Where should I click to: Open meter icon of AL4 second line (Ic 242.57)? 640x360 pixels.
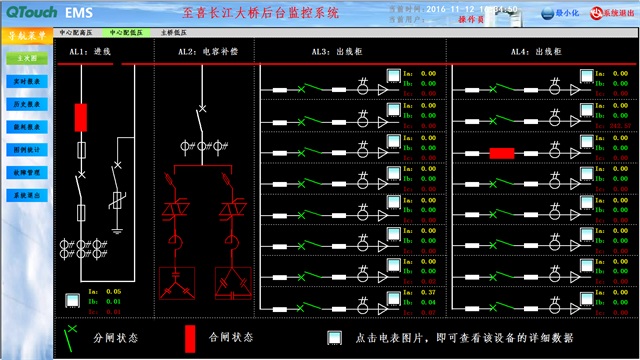click(x=587, y=109)
